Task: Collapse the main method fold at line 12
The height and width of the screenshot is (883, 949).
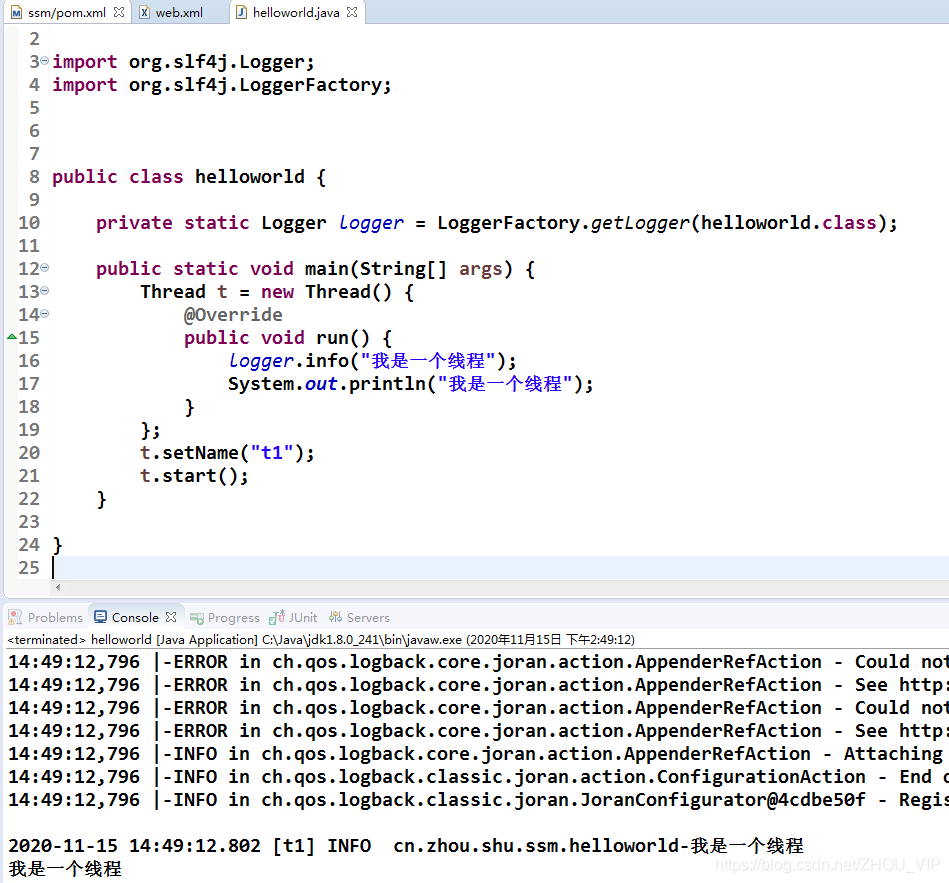Action: point(45,268)
